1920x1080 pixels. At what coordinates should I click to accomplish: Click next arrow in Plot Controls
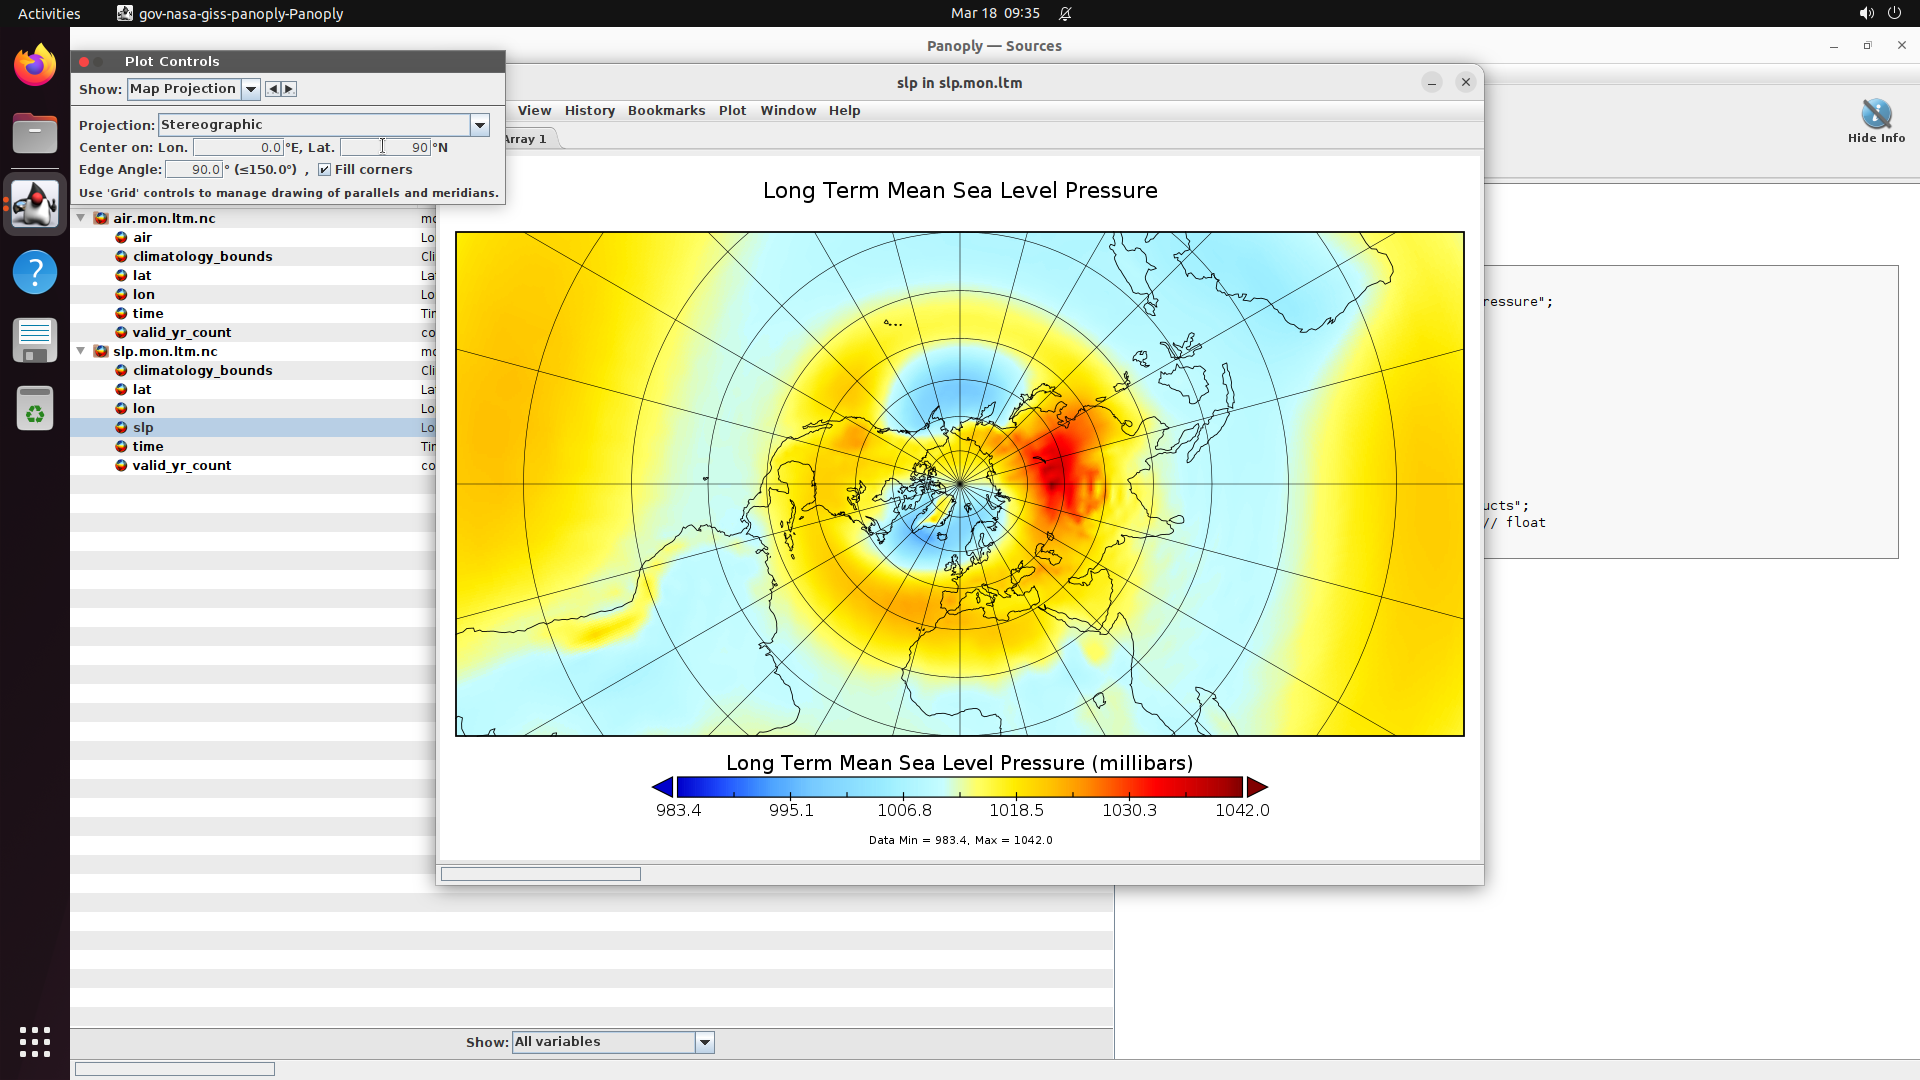point(289,89)
